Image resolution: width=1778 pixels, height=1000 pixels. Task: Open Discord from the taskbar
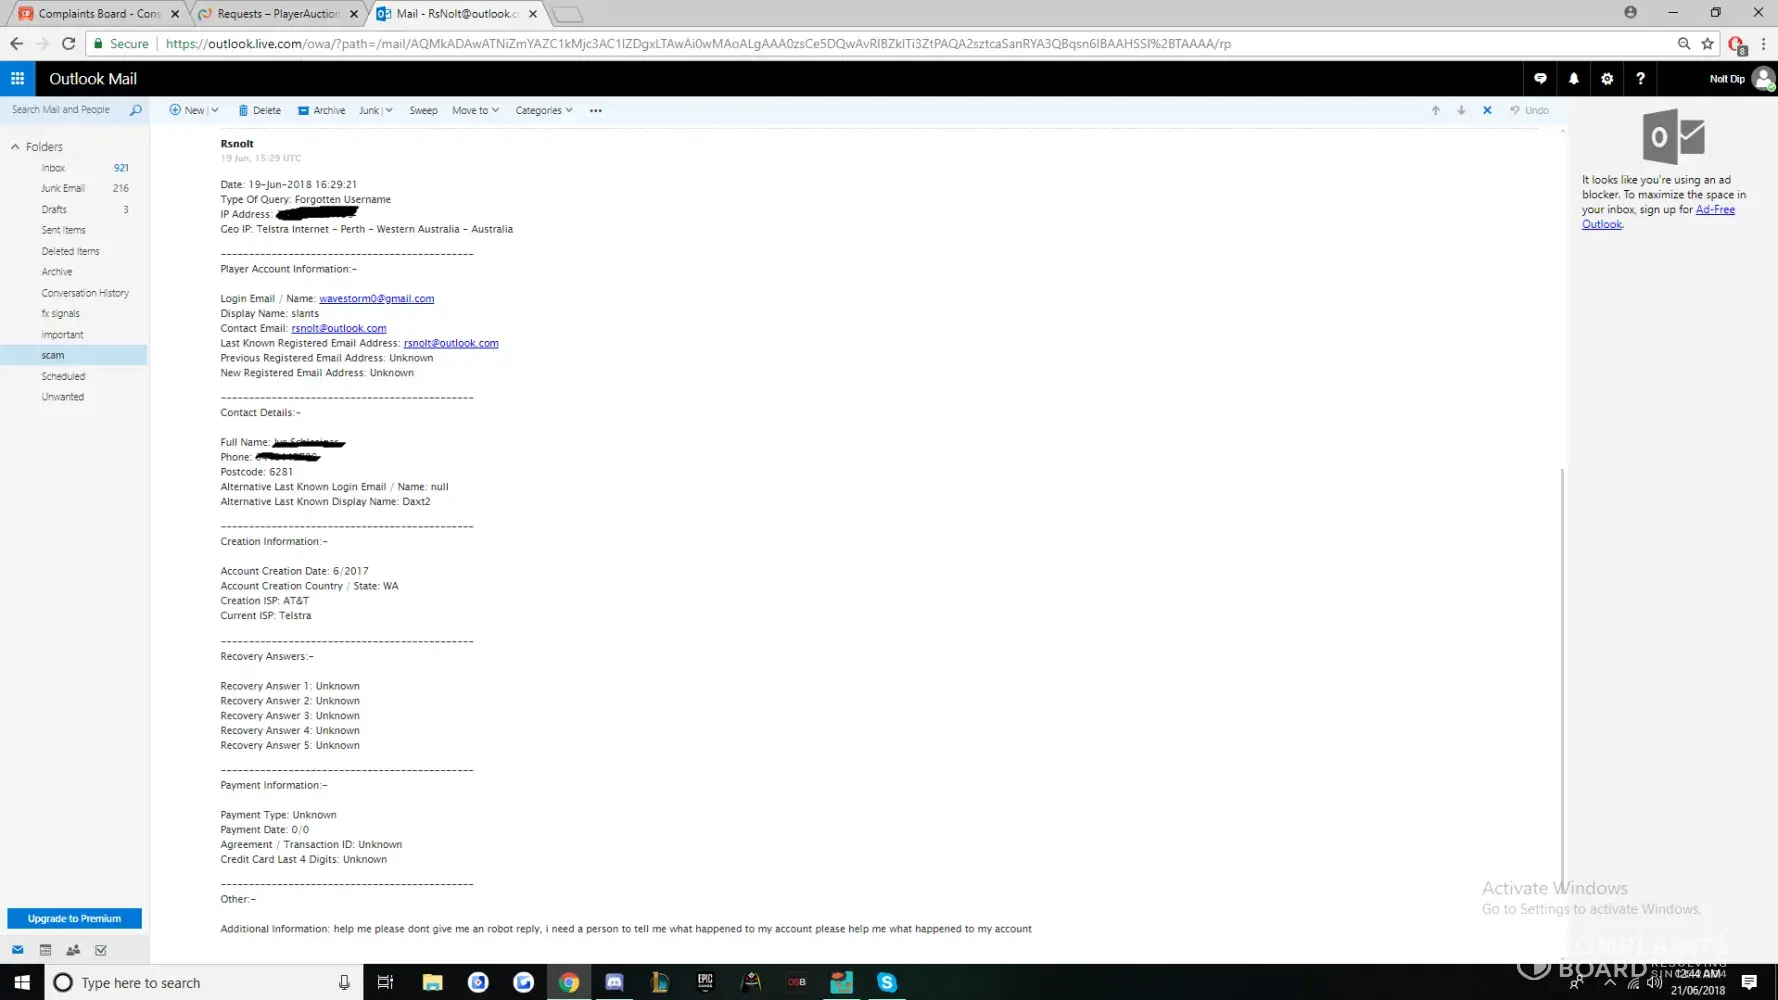click(x=614, y=983)
